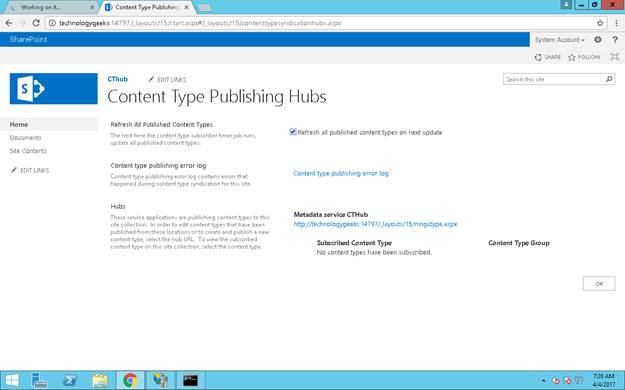This screenshot has width=625, height=390.
Task: Toggle Refresh all published content types checkbox
Action: click(293, 132)
